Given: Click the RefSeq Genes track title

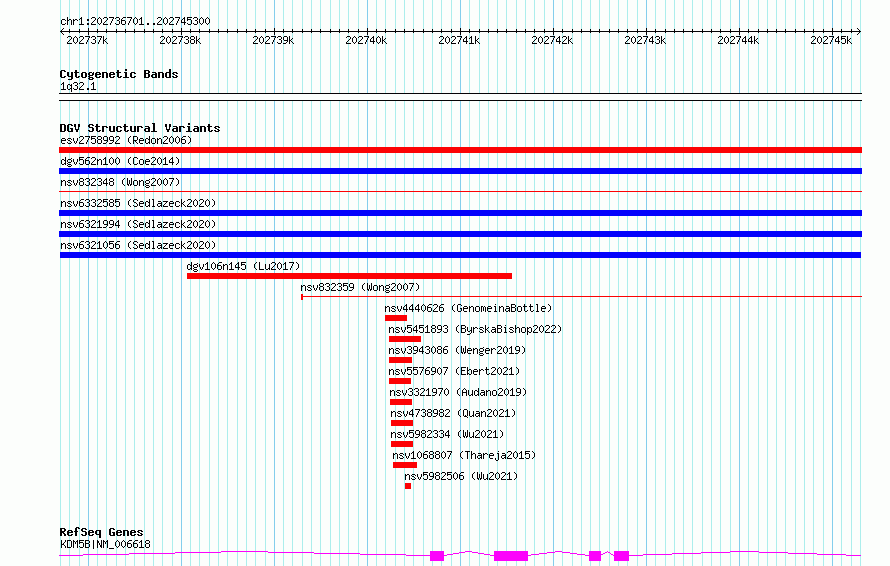Looking at the screenshot, I should coord(101,533).
